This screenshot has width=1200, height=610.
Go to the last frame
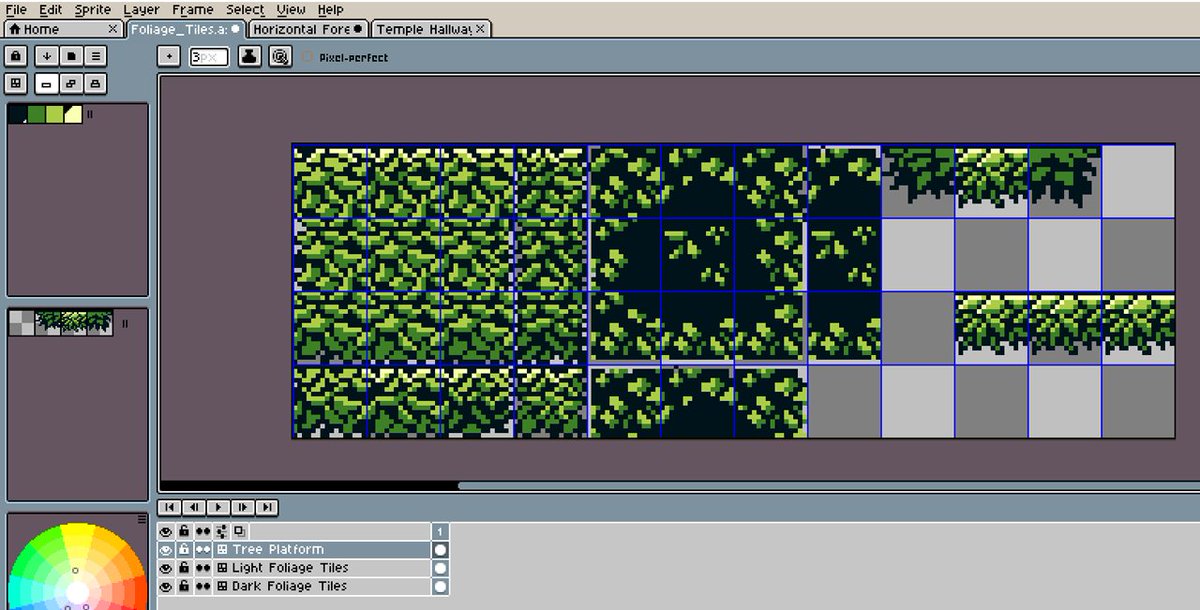(x=266, y=507)
